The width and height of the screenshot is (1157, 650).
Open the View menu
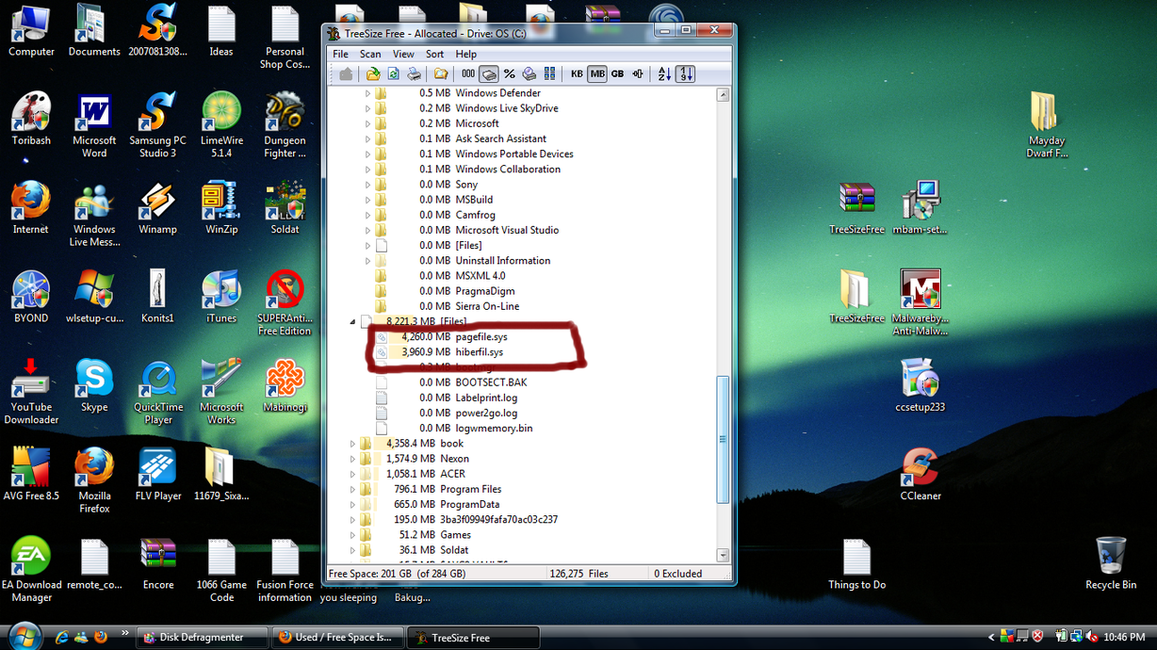pyautogui.click(x=403, y=54)
